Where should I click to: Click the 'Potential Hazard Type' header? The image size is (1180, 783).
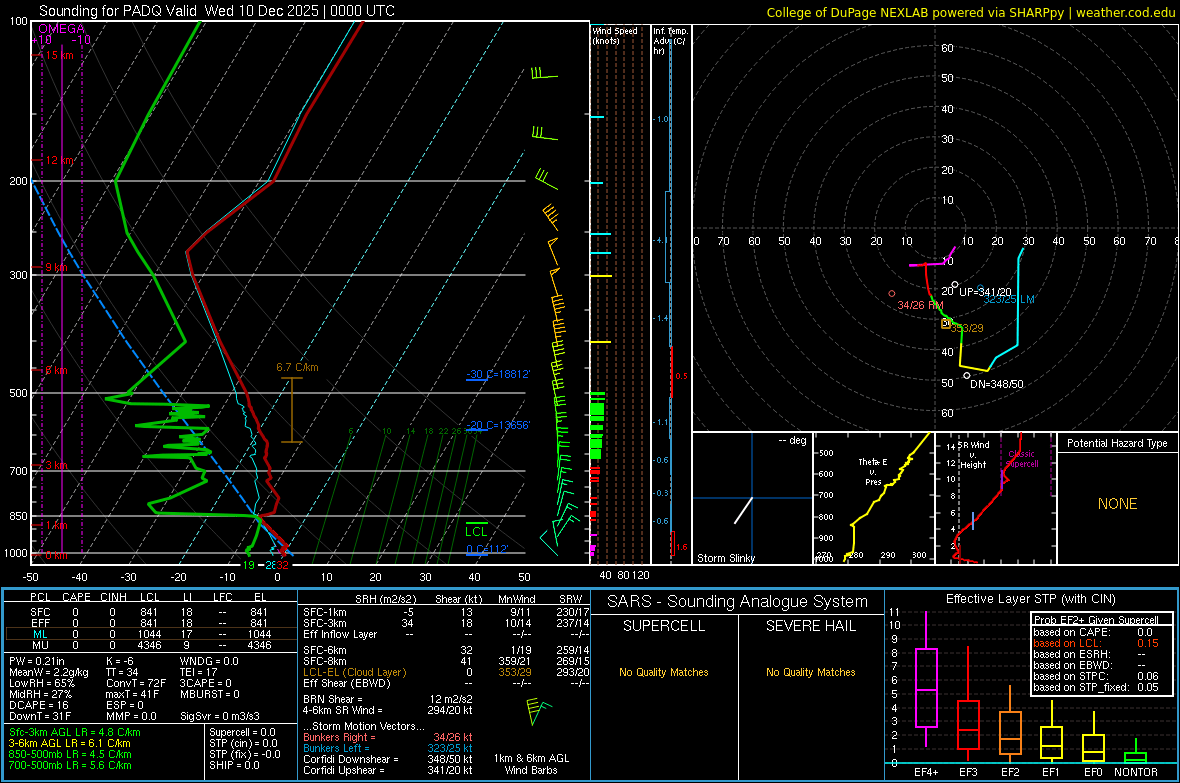1117,443
